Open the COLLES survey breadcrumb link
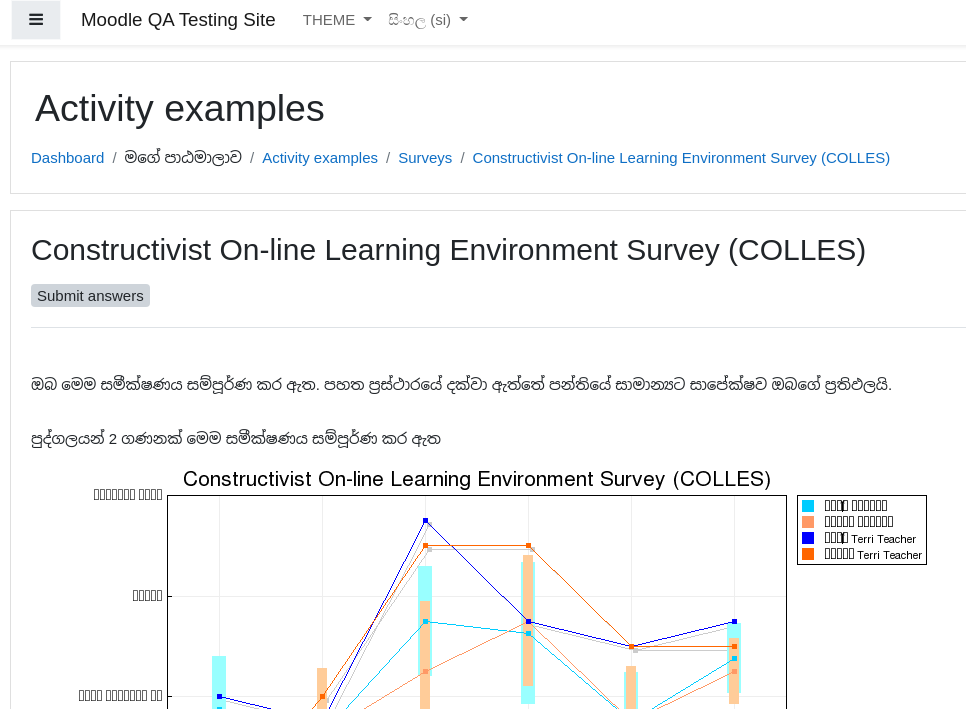 [681, 158]
